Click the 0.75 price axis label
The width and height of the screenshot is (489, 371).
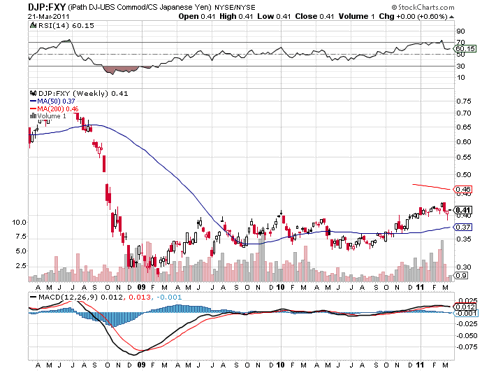(464, 101)
